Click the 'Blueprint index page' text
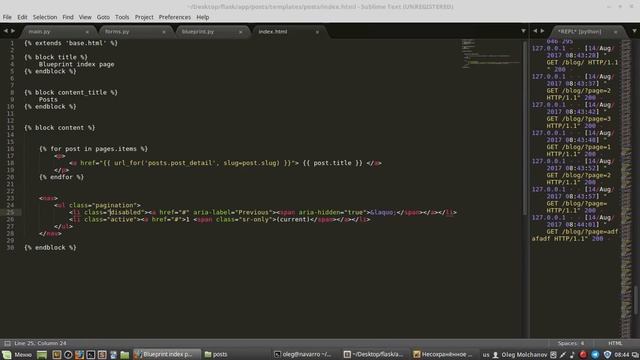Screen dimensions: 640x360 76,64
